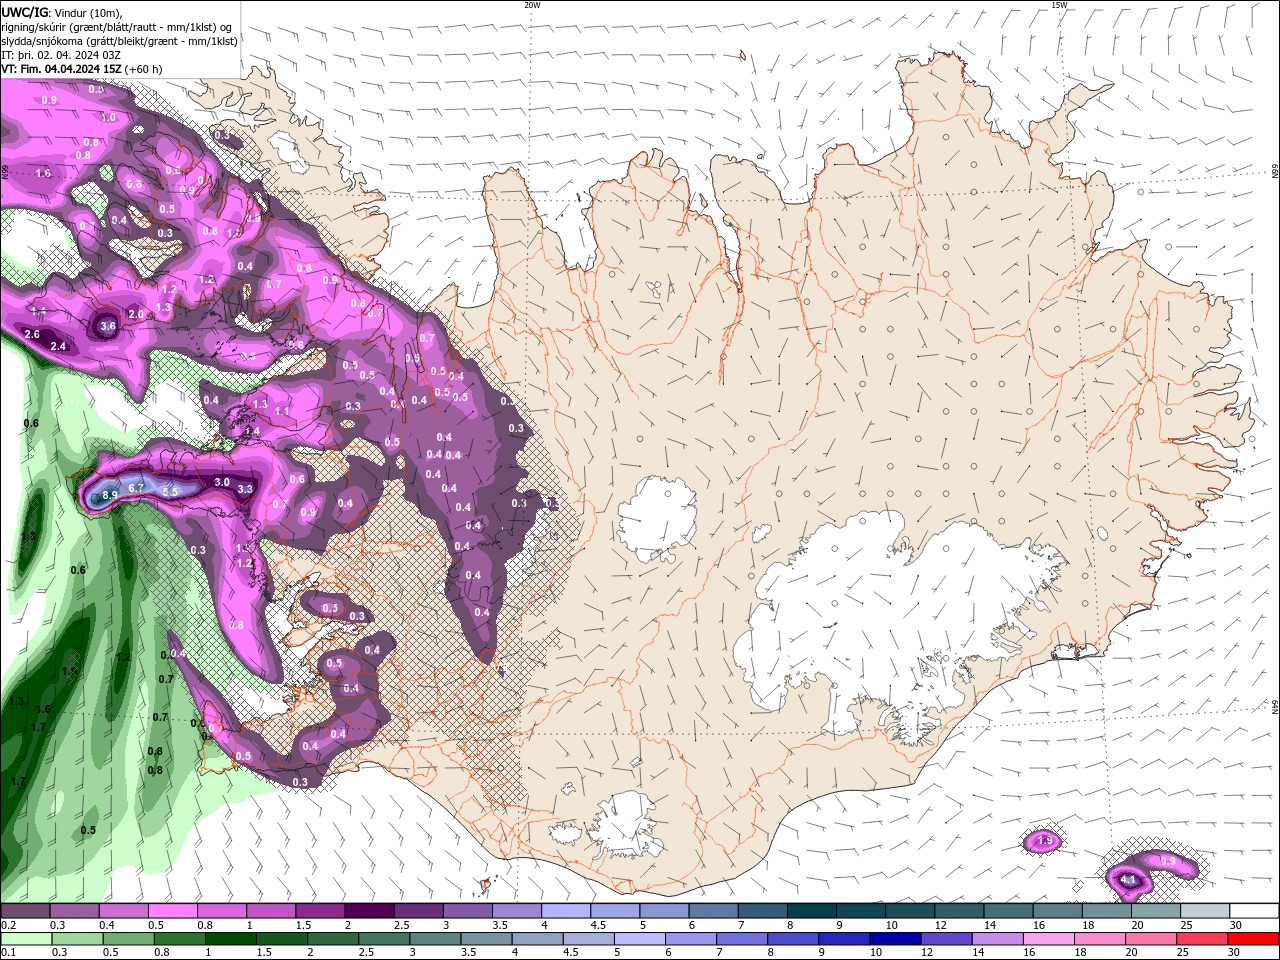Click the pale green 0.1 swatch in bottom legend
The width and height of the screenshot is (1280, 960).
pyautogui.click(x=26, y=939)
